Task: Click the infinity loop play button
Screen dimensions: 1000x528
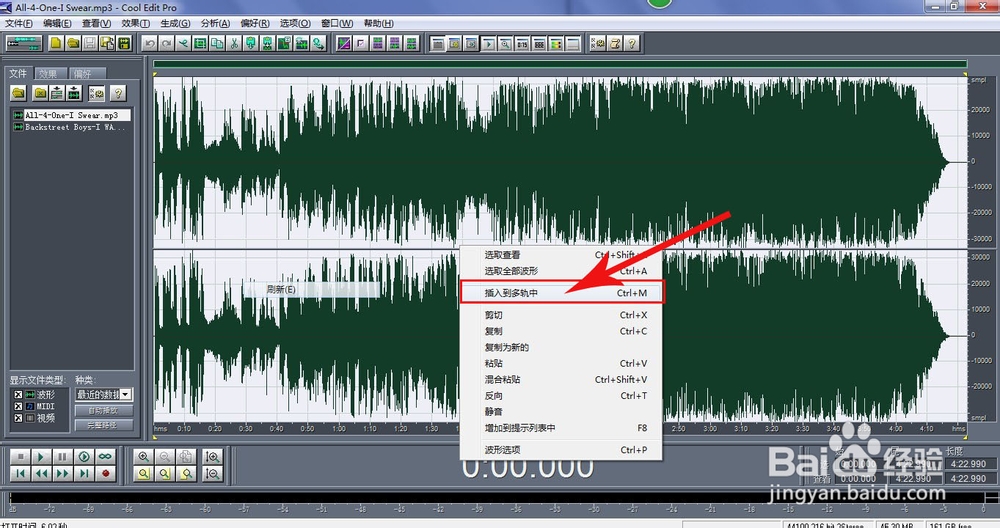Action: 105,457
